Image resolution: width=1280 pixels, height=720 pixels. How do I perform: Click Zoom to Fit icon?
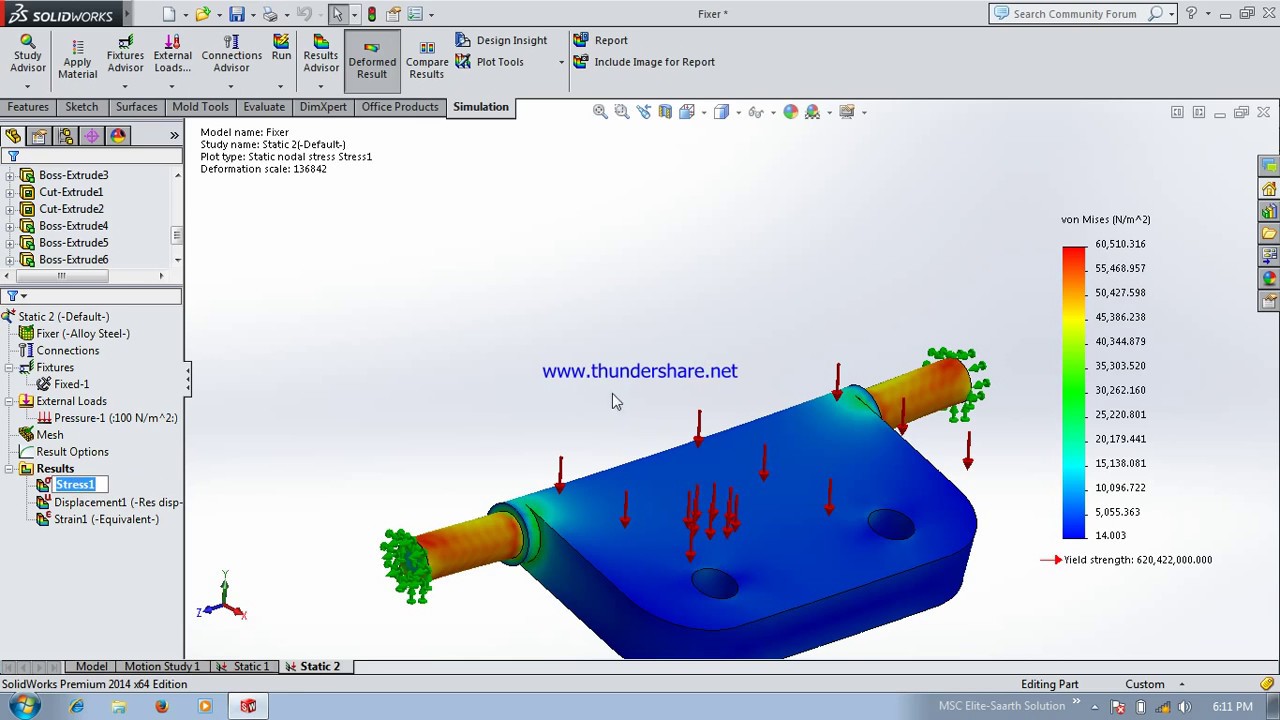[600, 112]
